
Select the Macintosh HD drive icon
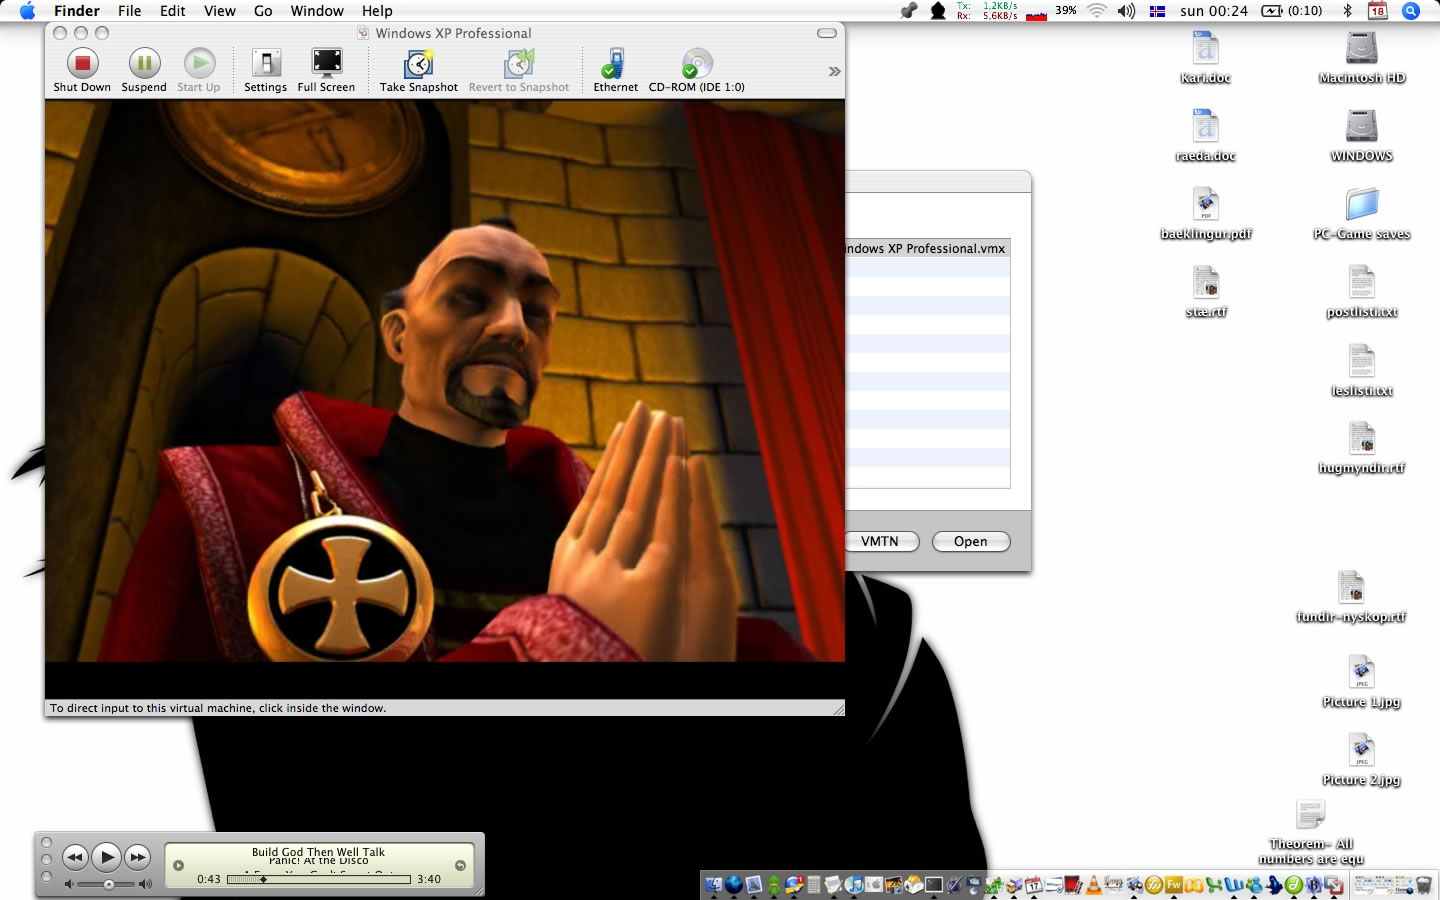pos(1361,58)
